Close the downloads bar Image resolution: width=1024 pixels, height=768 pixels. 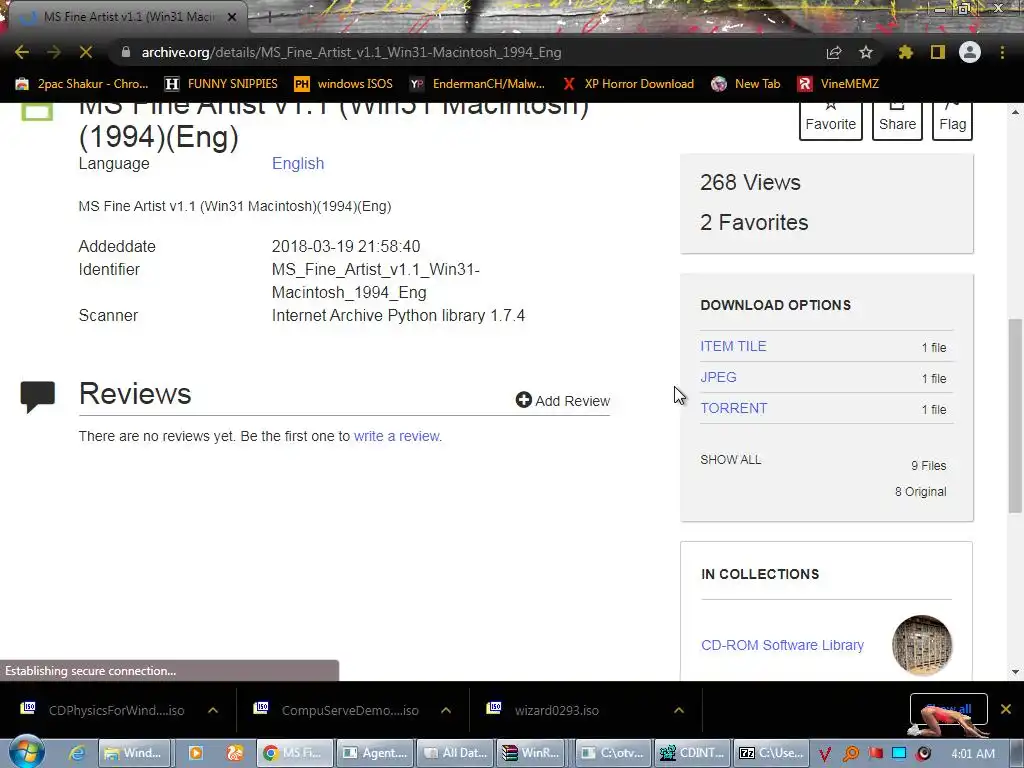click(1006, 709)
